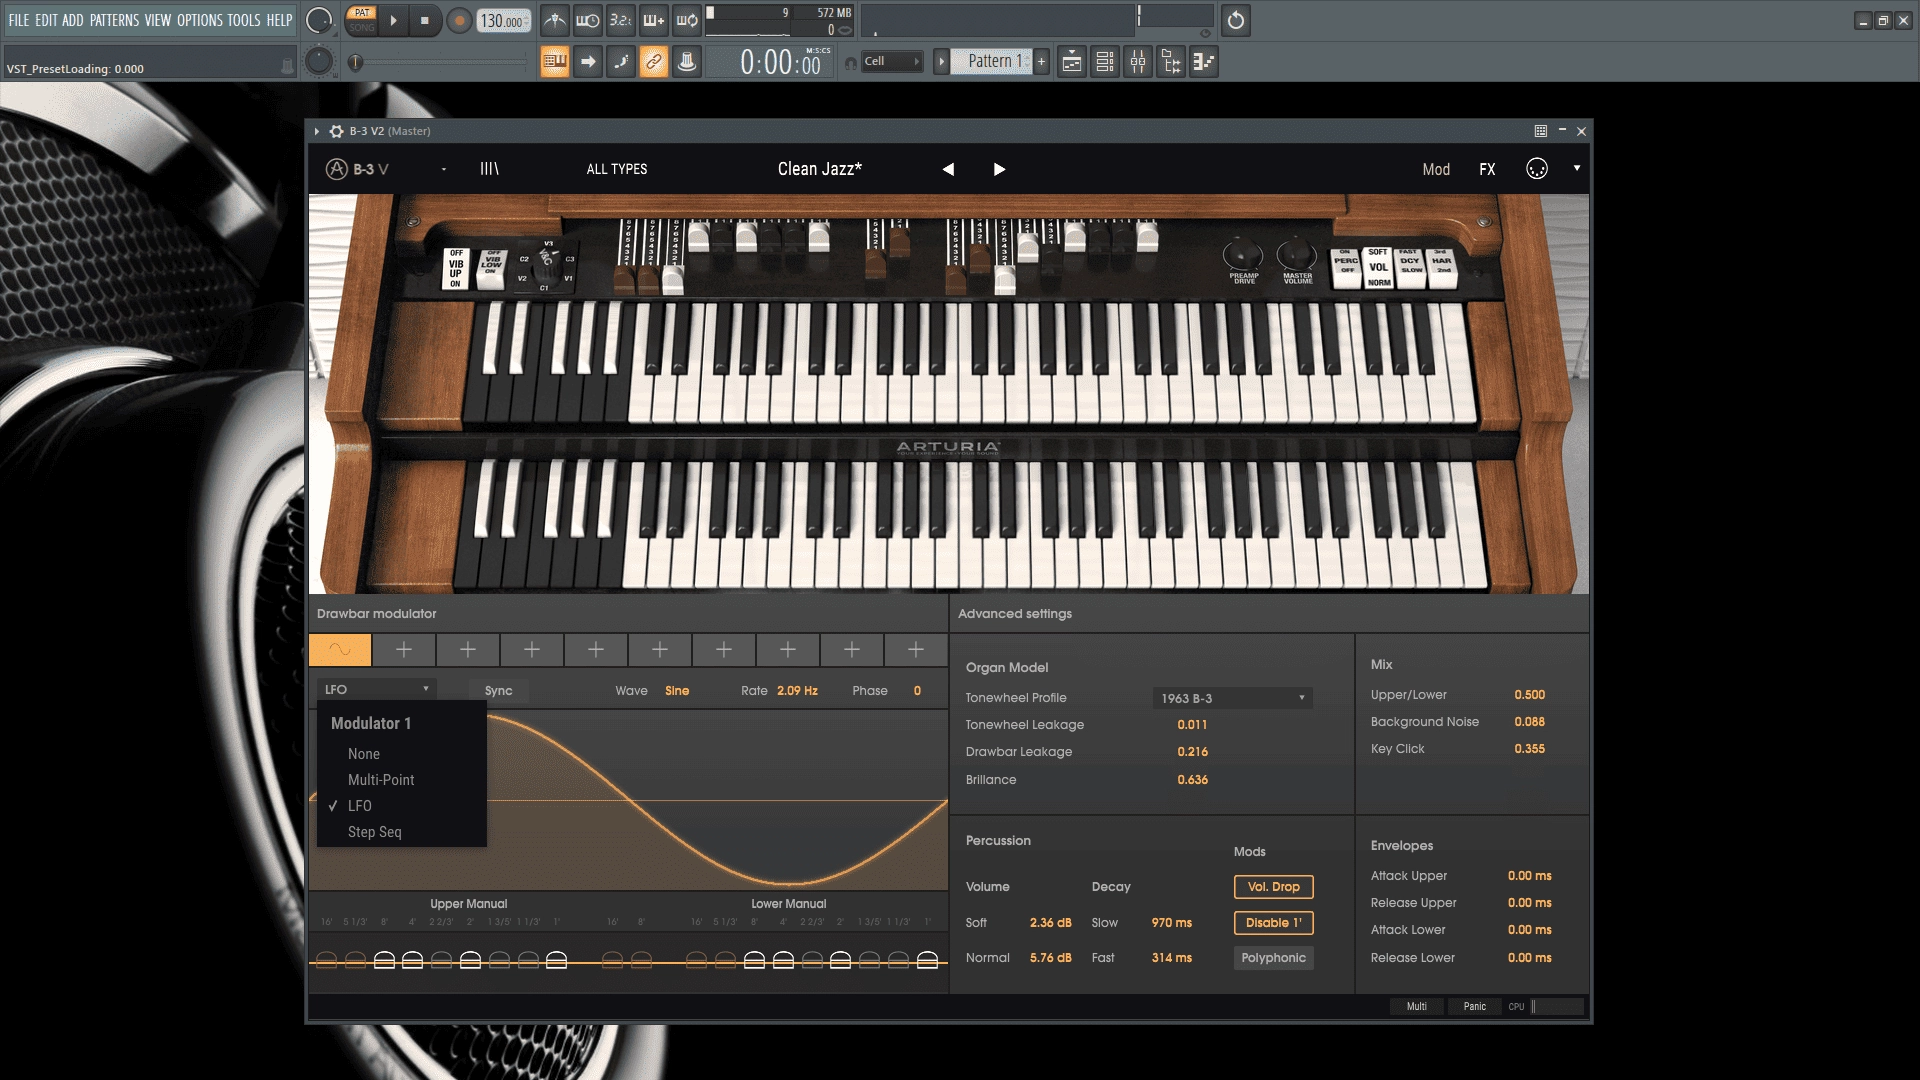Click the Clean Jazz* preset name
This screenshot has height=1080, width=1920.
(x=820, y=170)
